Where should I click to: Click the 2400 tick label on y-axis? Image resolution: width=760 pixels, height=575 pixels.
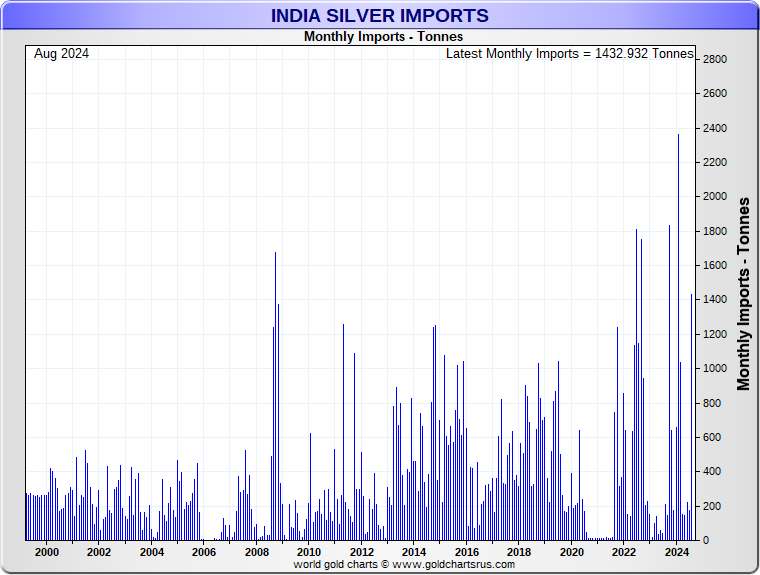tap(714, 129)
